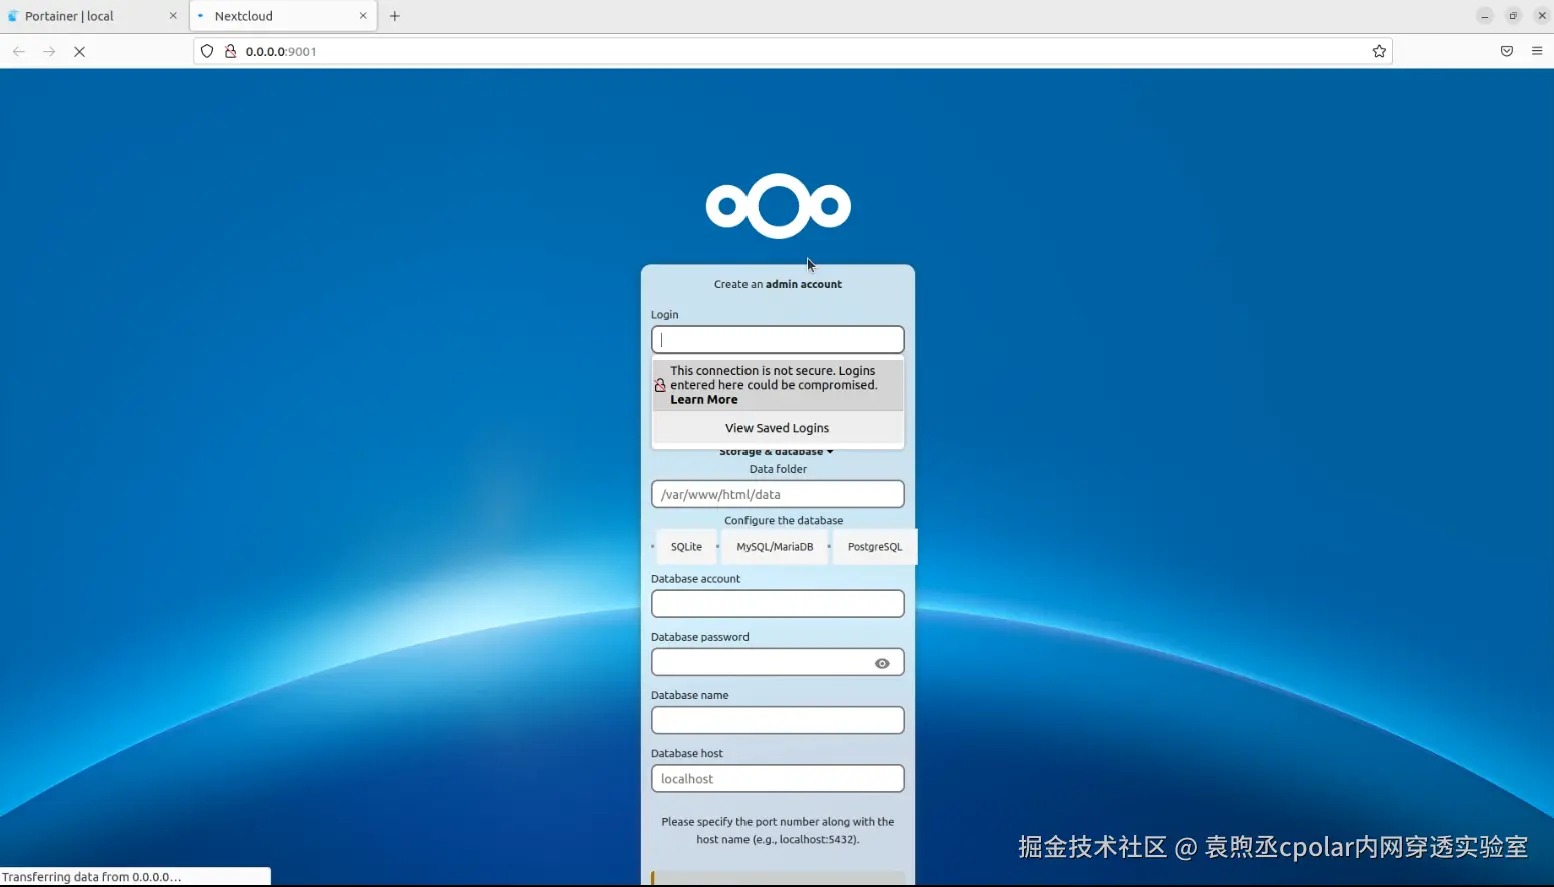Click the Database account field

pyautogui.click(x=778, y=604)
